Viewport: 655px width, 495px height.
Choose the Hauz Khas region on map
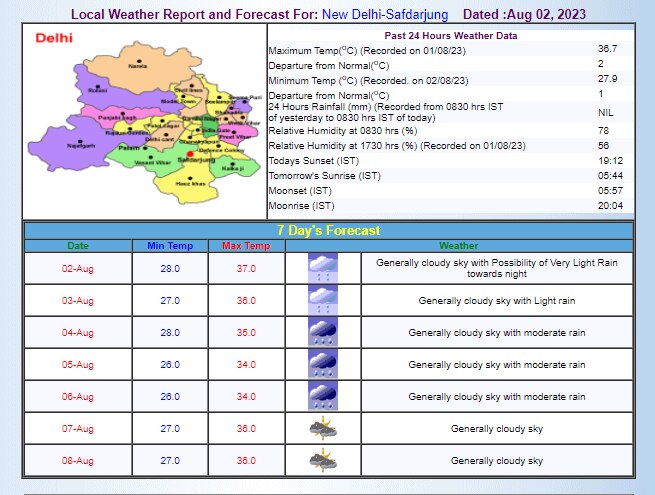189,185
